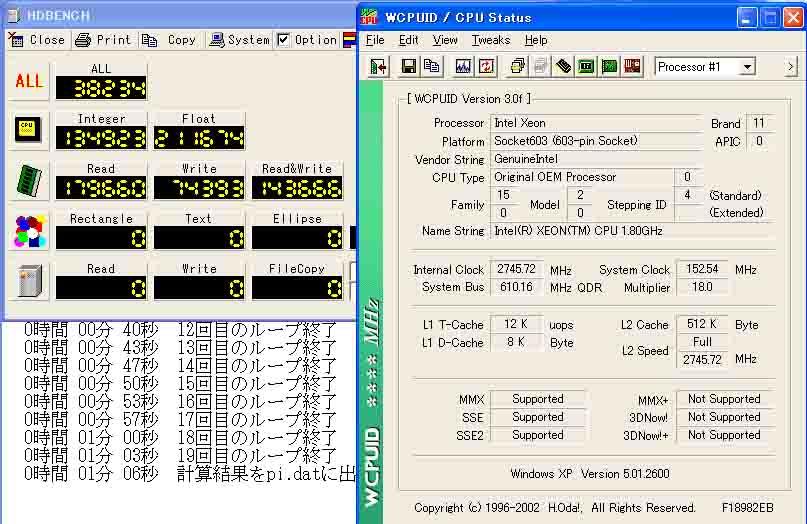This screenshot has height=524, width=807.
Task: Click the colorful video benchmark icon in HDBENCH
Action: point(29,231)
